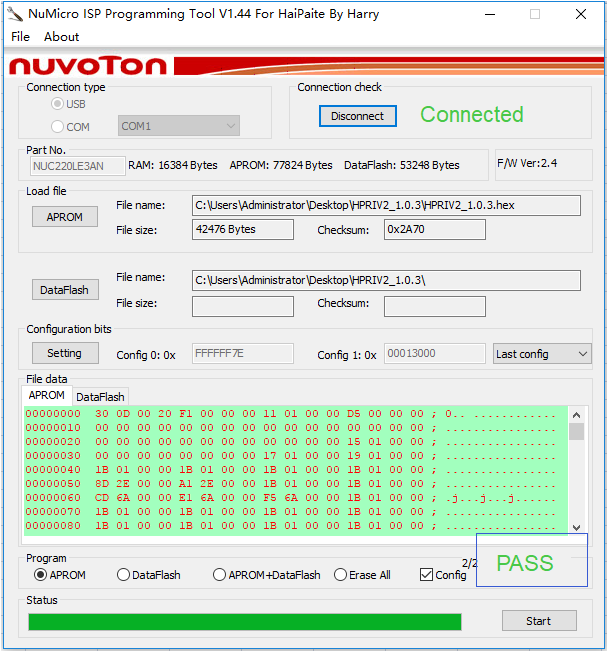Screen dimensions: 608x652
Task: Select the DataFlash program radio button
Action: [x=123, y=575]
